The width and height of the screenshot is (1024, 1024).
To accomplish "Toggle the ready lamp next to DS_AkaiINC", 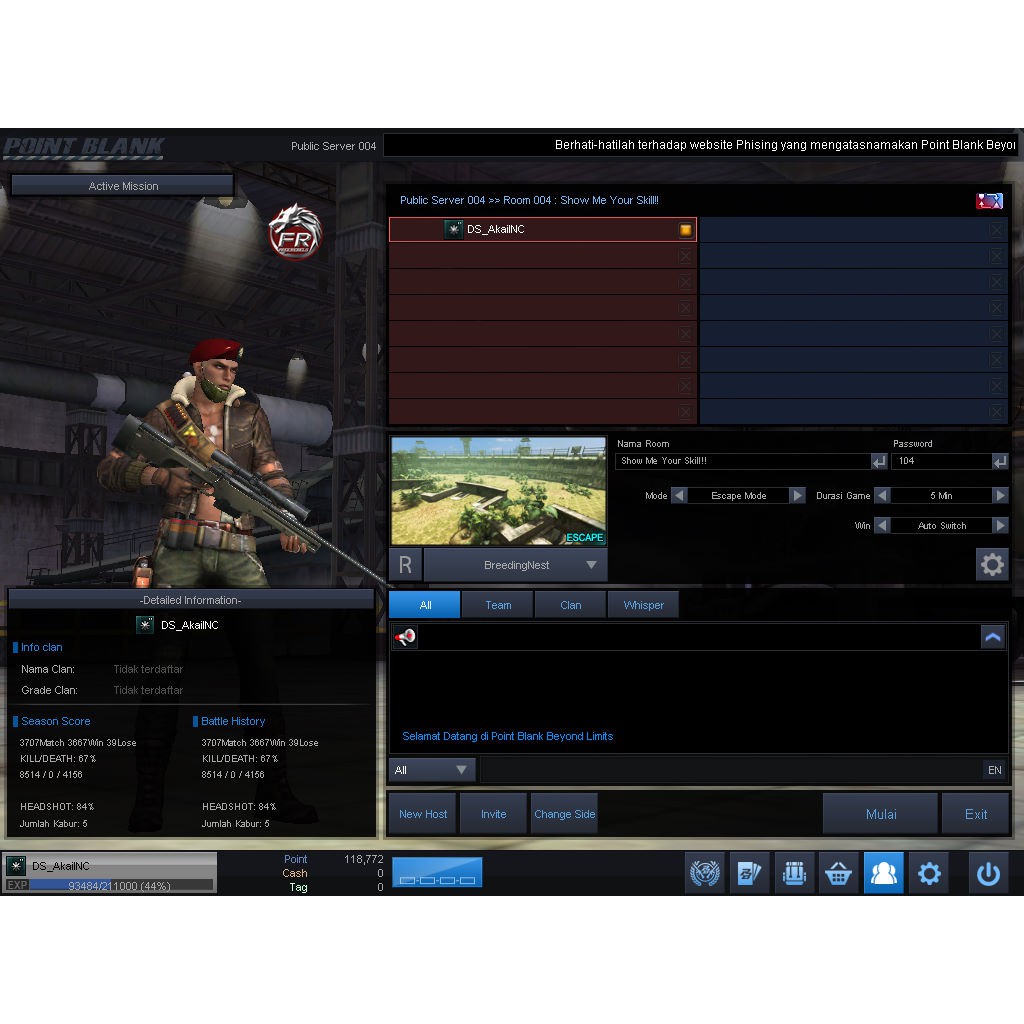I will click(x=684, y=229).
